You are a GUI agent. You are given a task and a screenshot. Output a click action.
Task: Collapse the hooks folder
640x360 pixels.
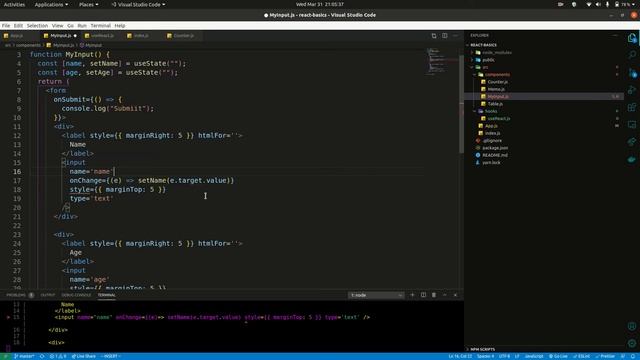pos(491,111)
